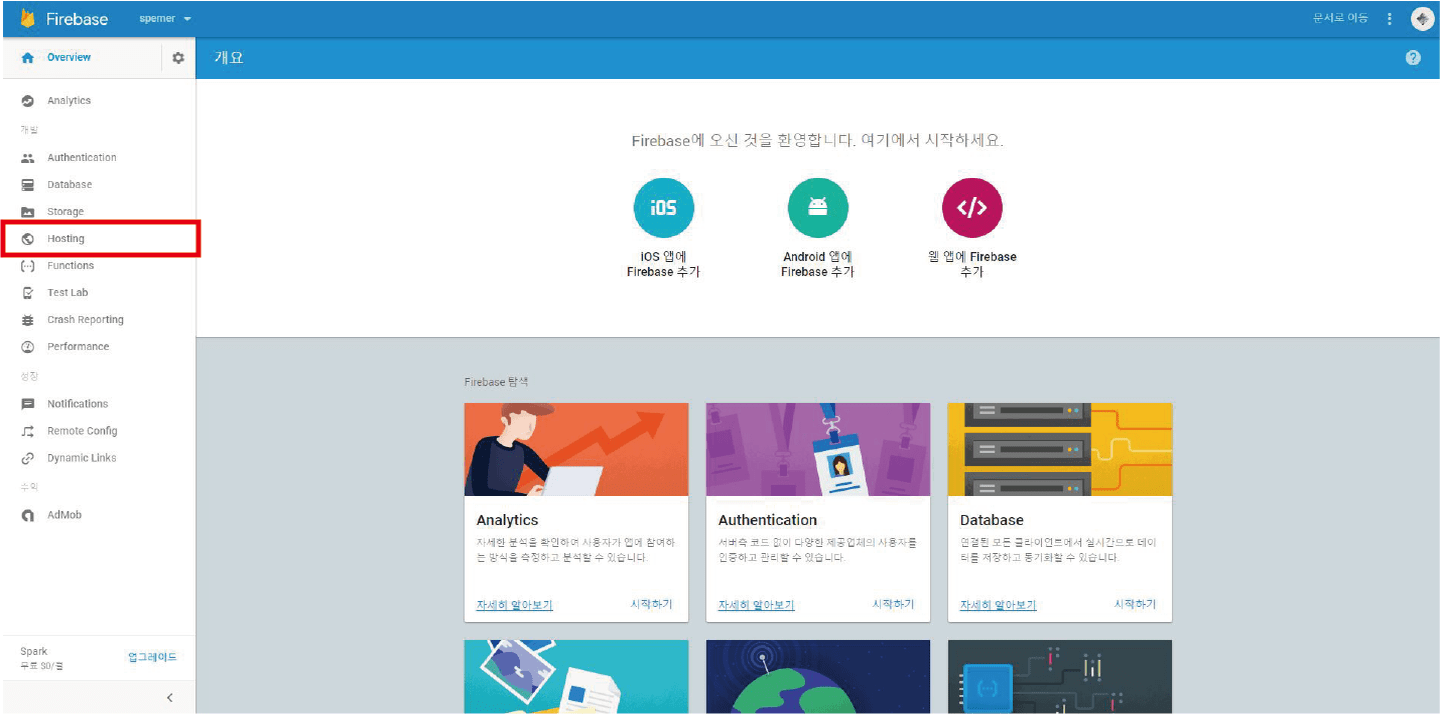The image size is (1440, 714).
Task: Click the Test Lab icon
Action: point(28,293)
